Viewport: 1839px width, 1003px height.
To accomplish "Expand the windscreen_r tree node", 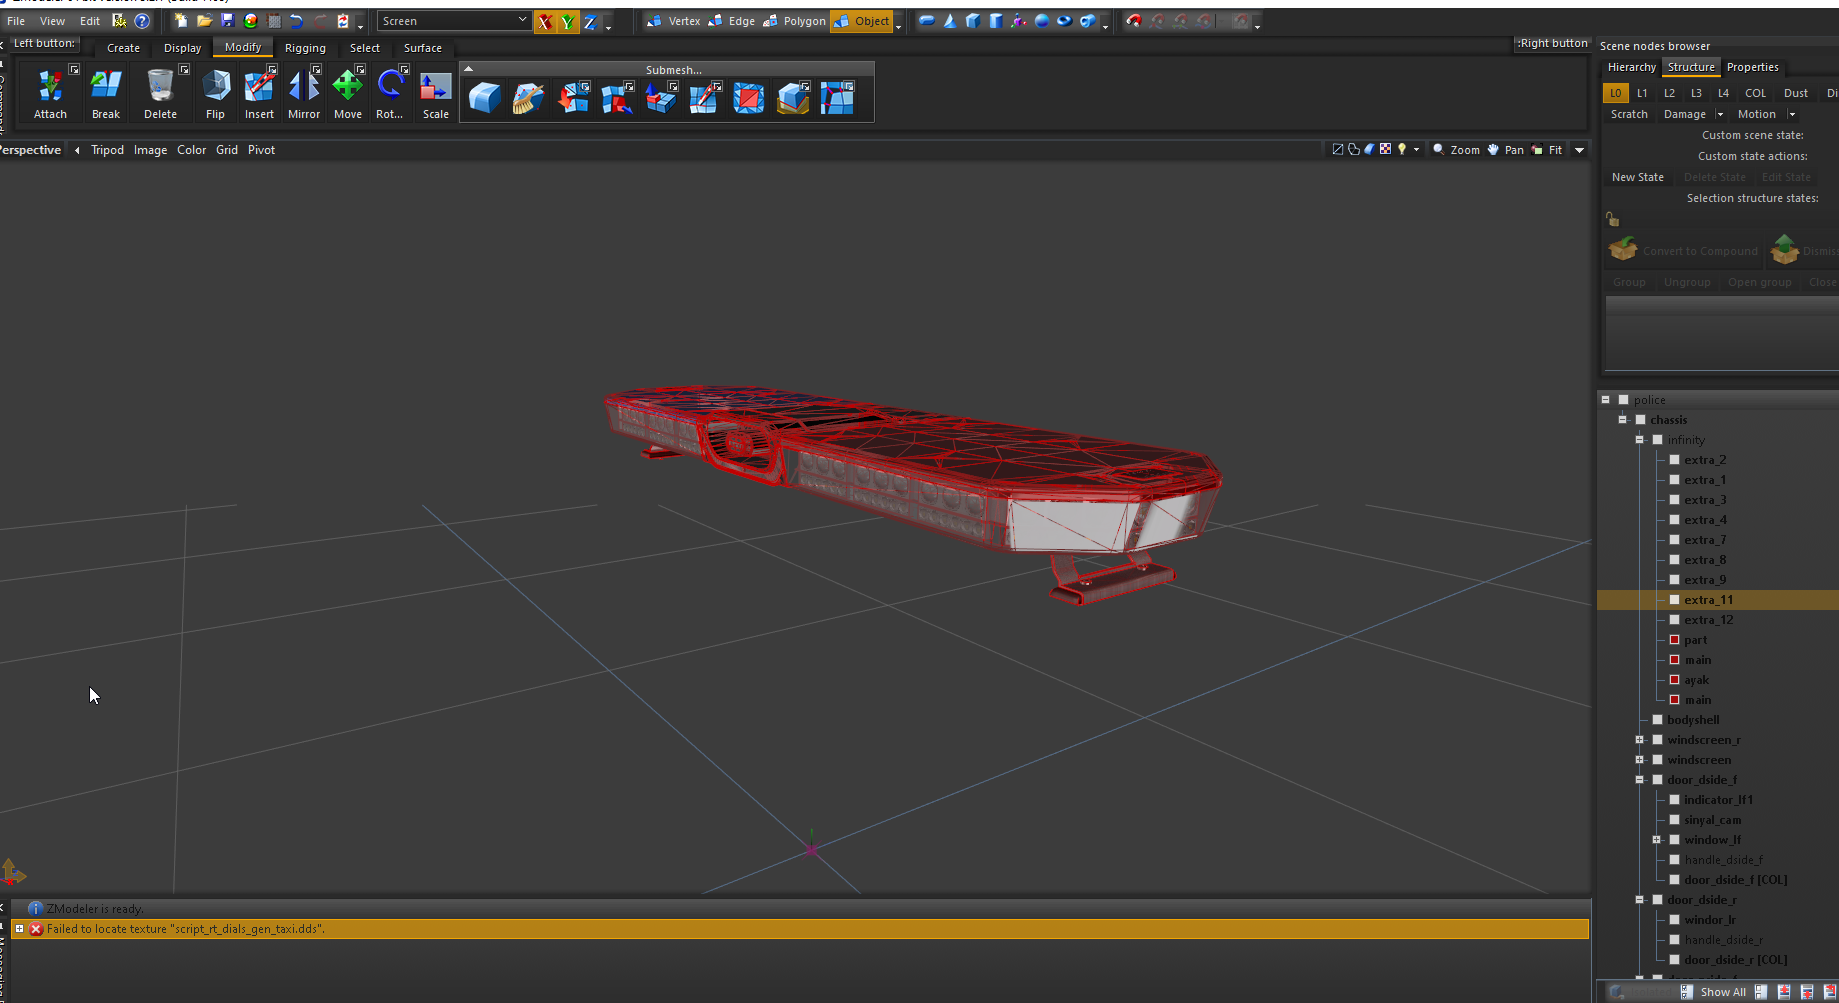I will pyautogui.click(x=1640, y=740).
